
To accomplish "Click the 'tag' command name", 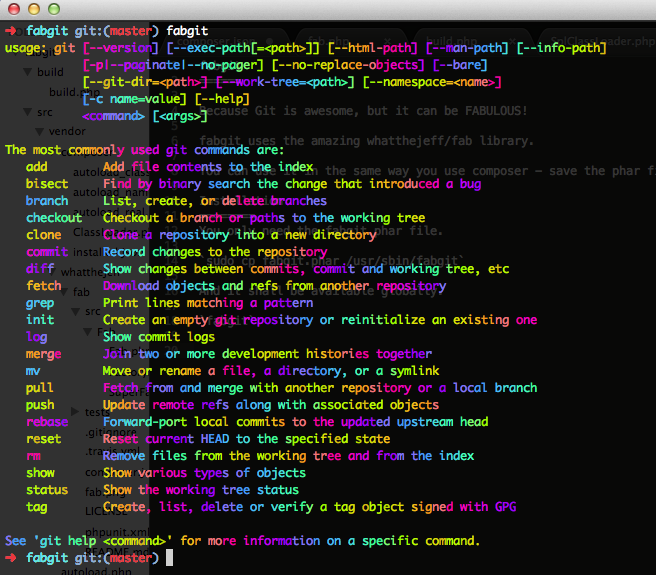I will click(36, 507).
